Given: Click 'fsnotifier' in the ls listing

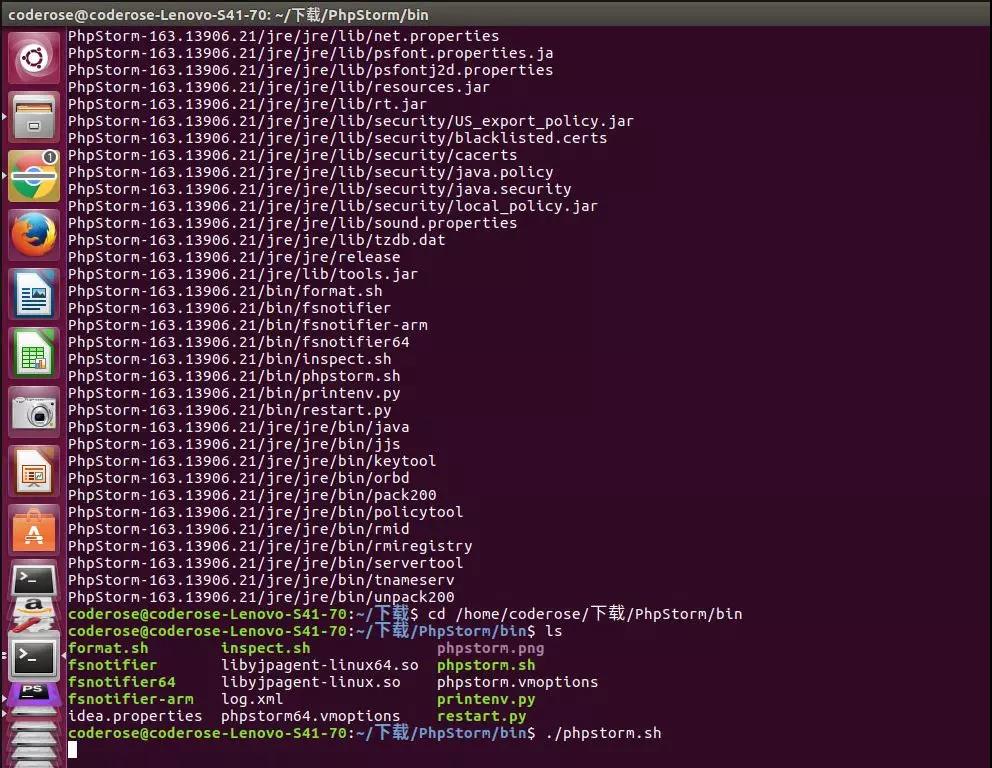Looking at the screenshot, I should point(112,665).
